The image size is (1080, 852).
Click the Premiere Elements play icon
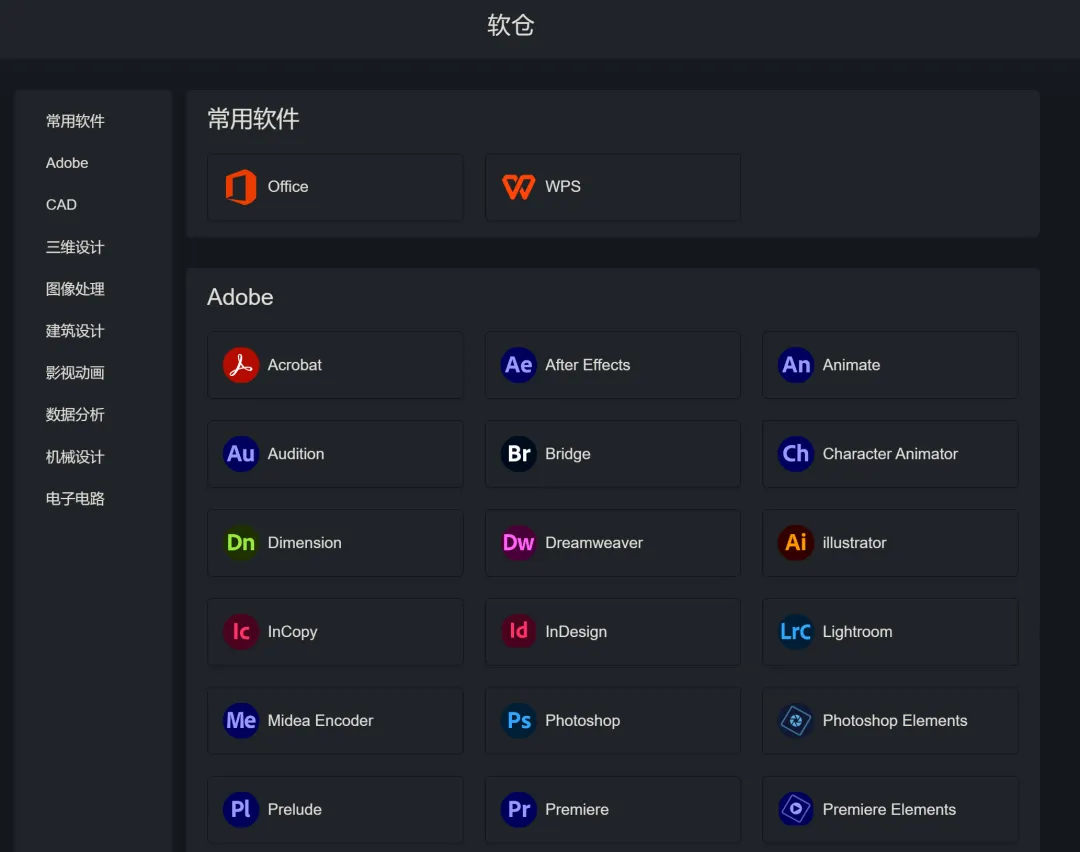click(x=796, y=809)
